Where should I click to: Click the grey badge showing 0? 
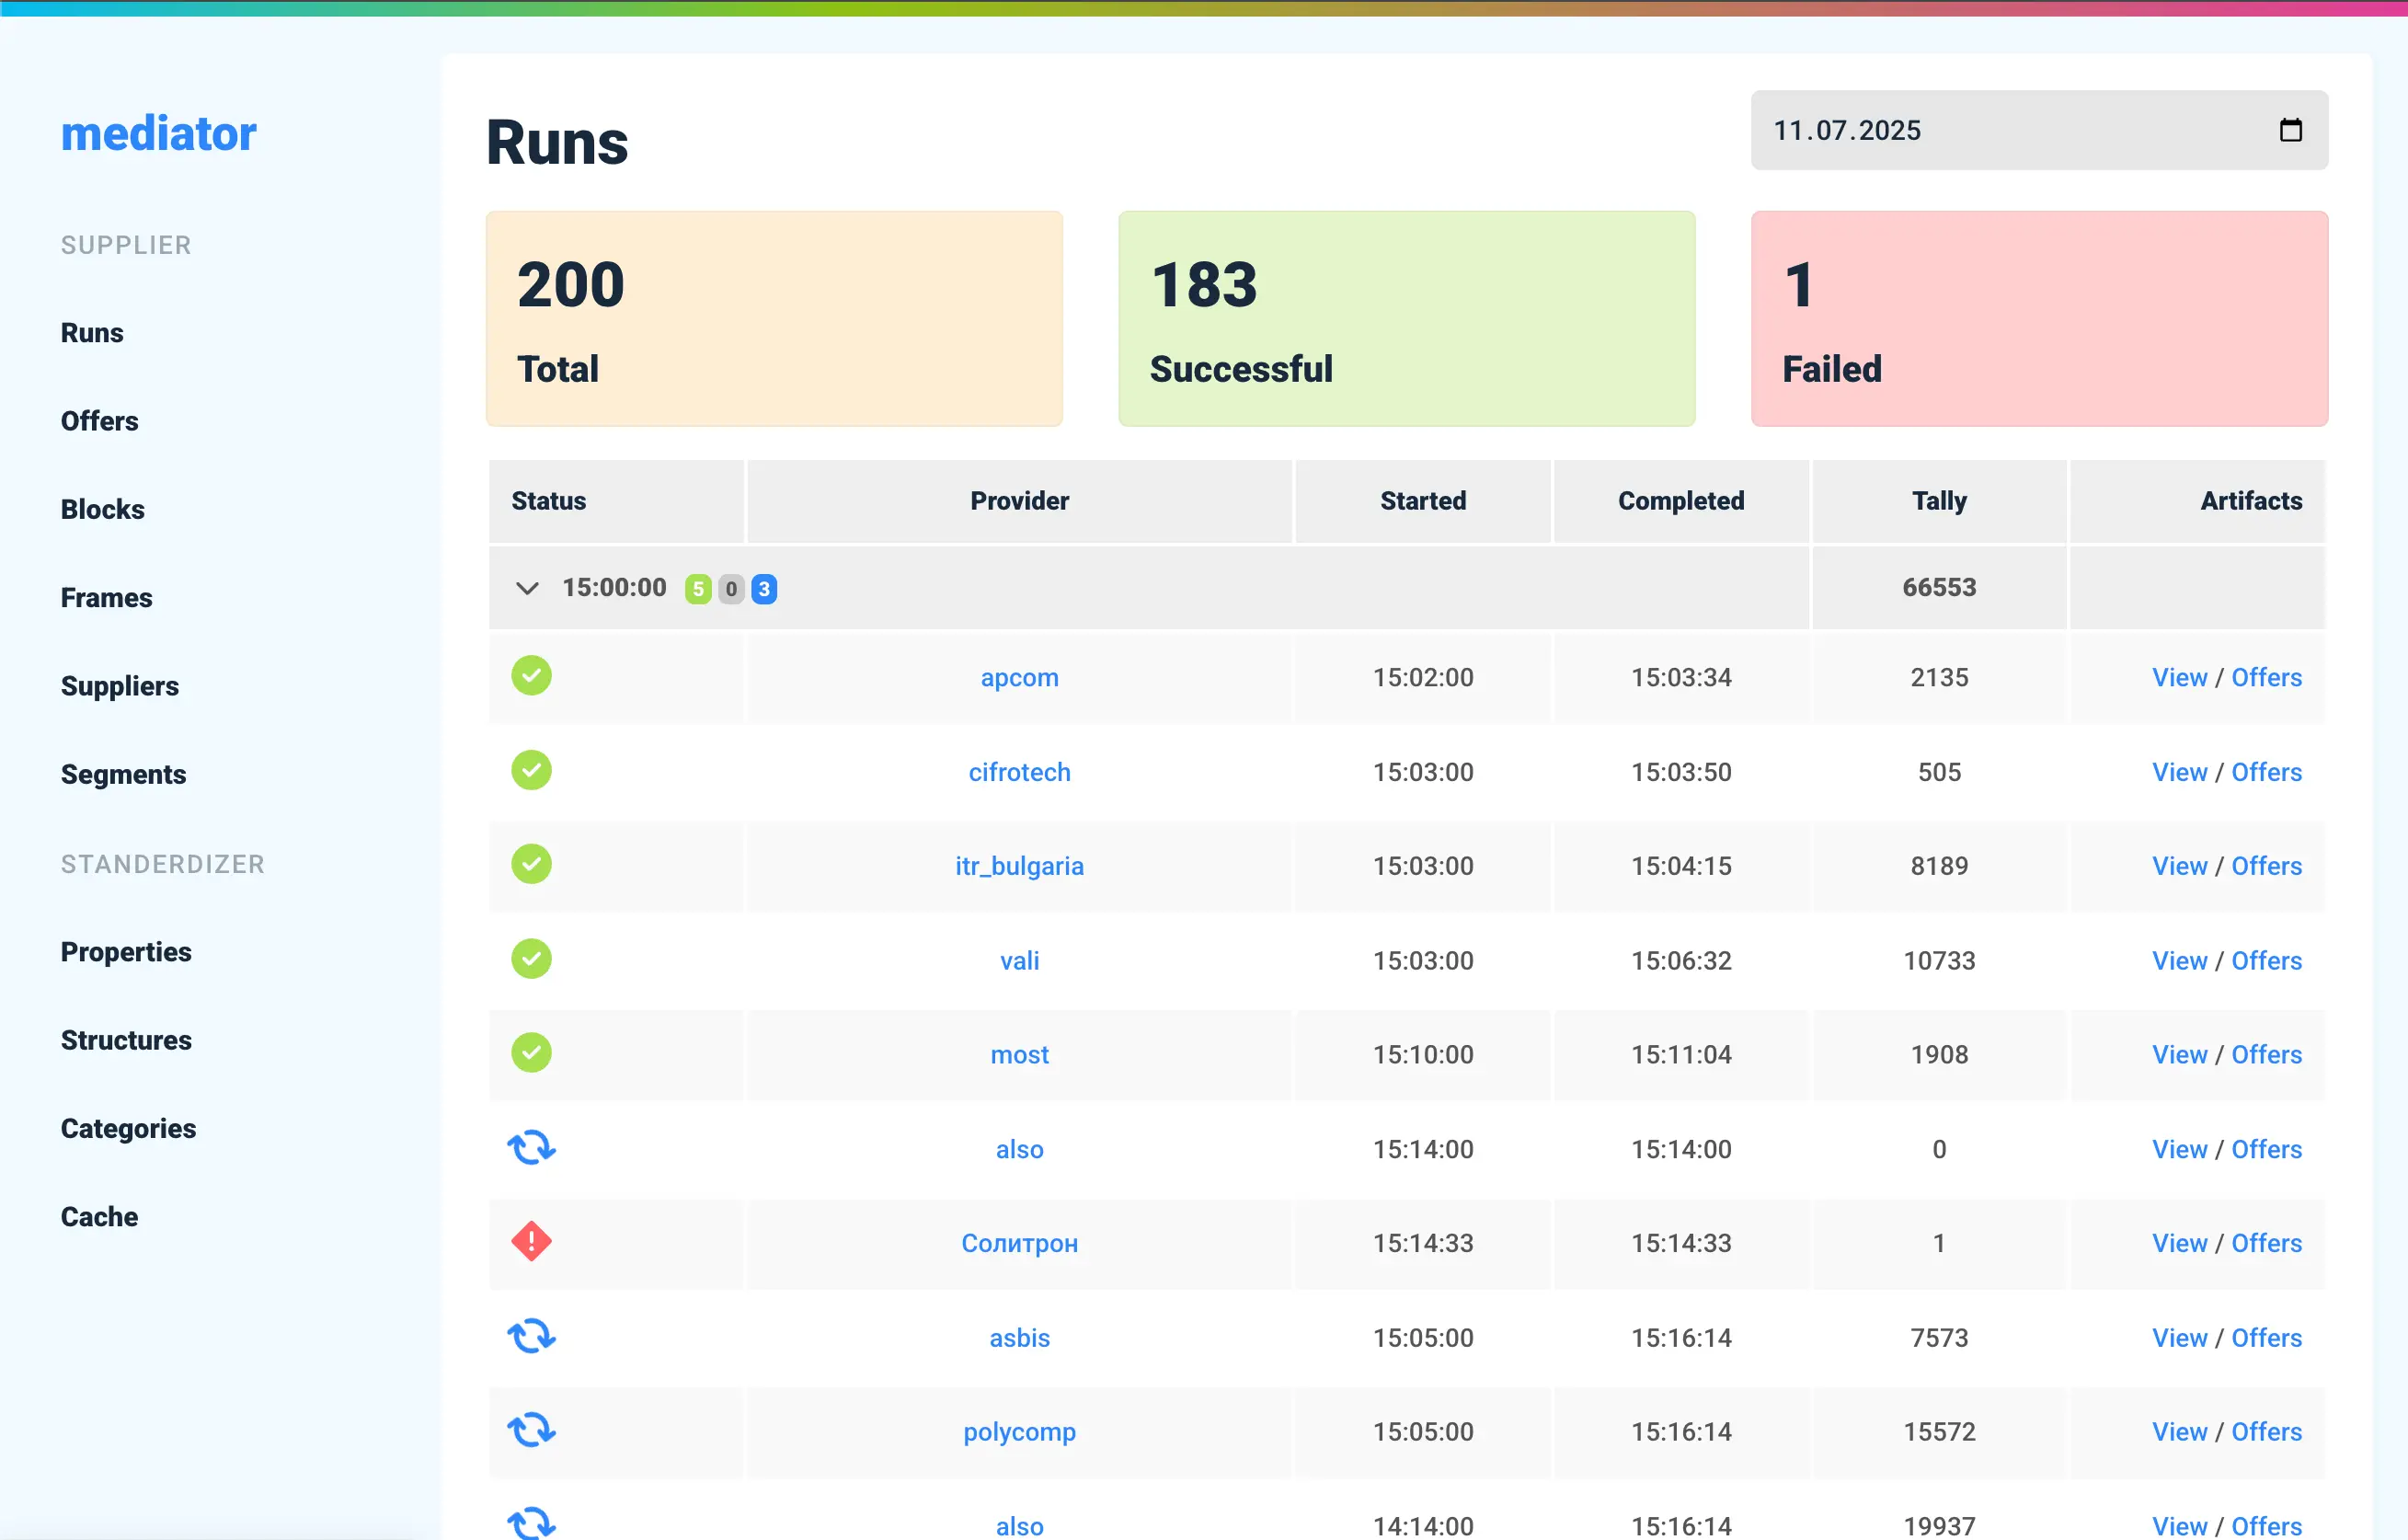coord(731,589)
